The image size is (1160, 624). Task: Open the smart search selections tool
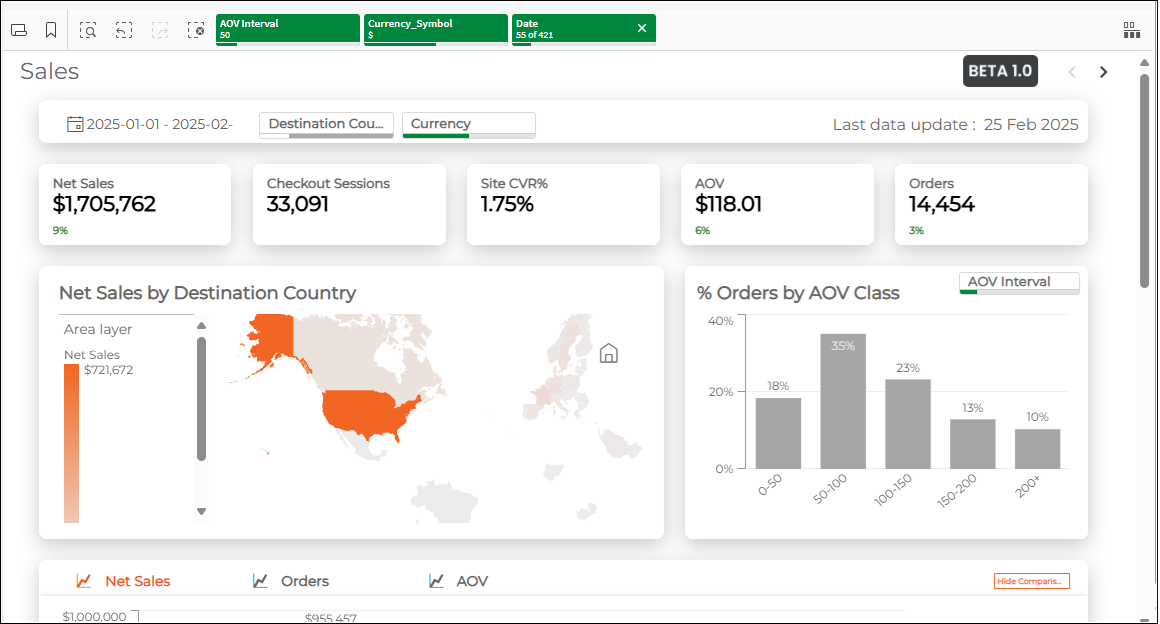(88, 30)
